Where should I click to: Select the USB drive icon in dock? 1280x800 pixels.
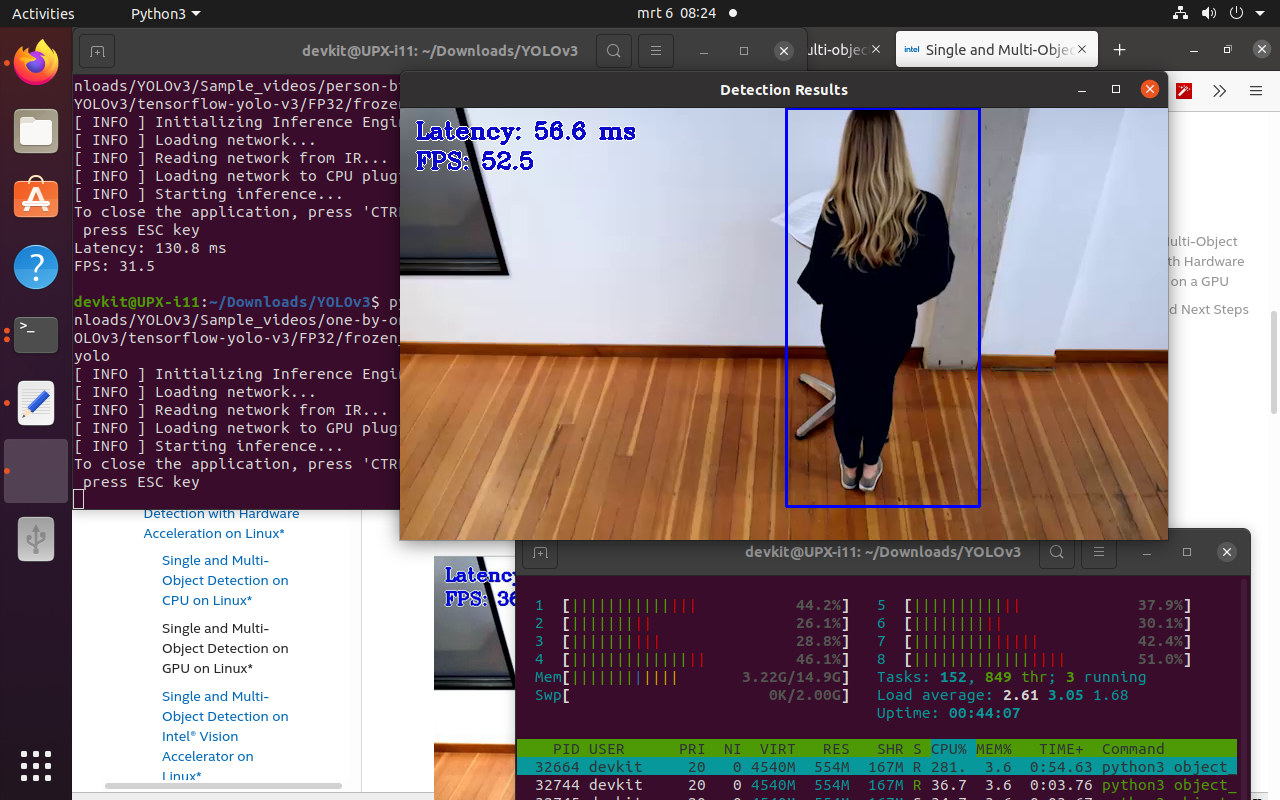(x=36, y=540)
